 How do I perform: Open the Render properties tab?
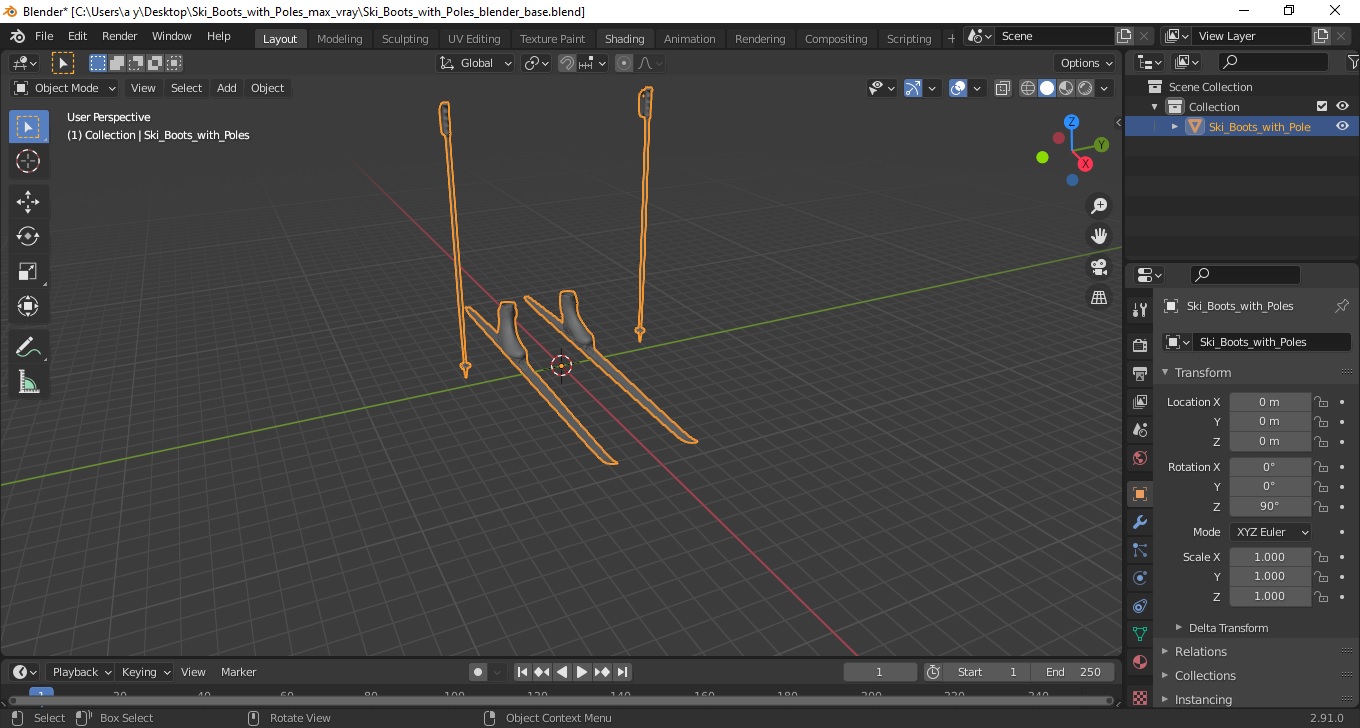(x=1140, y=345)
